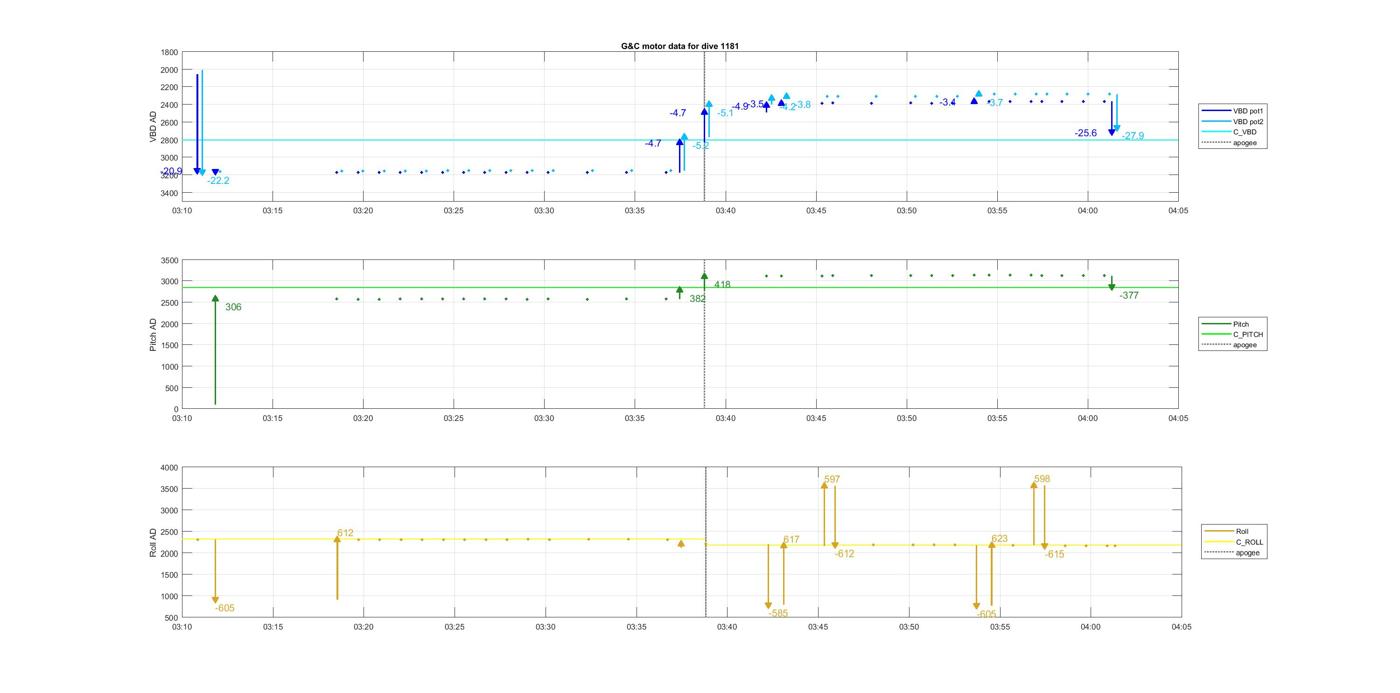This screenshot has width=1400, height=693.
Task: Click the '-22.2' VBD value label
Action: [x=218, y=181]
